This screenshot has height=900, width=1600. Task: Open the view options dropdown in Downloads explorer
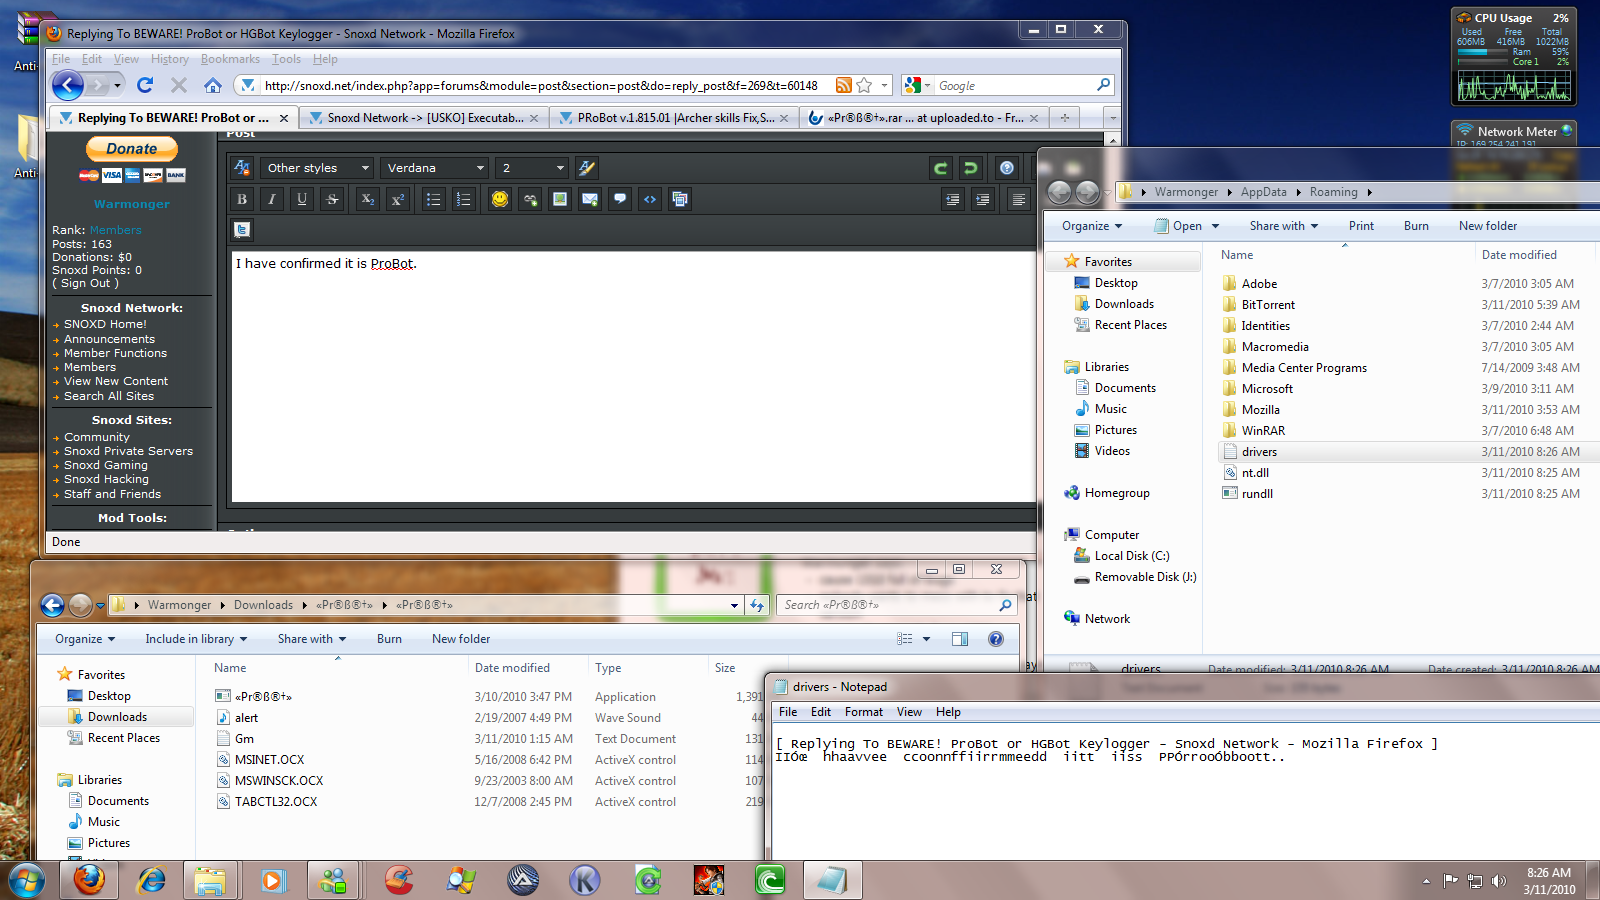(926, 639)
